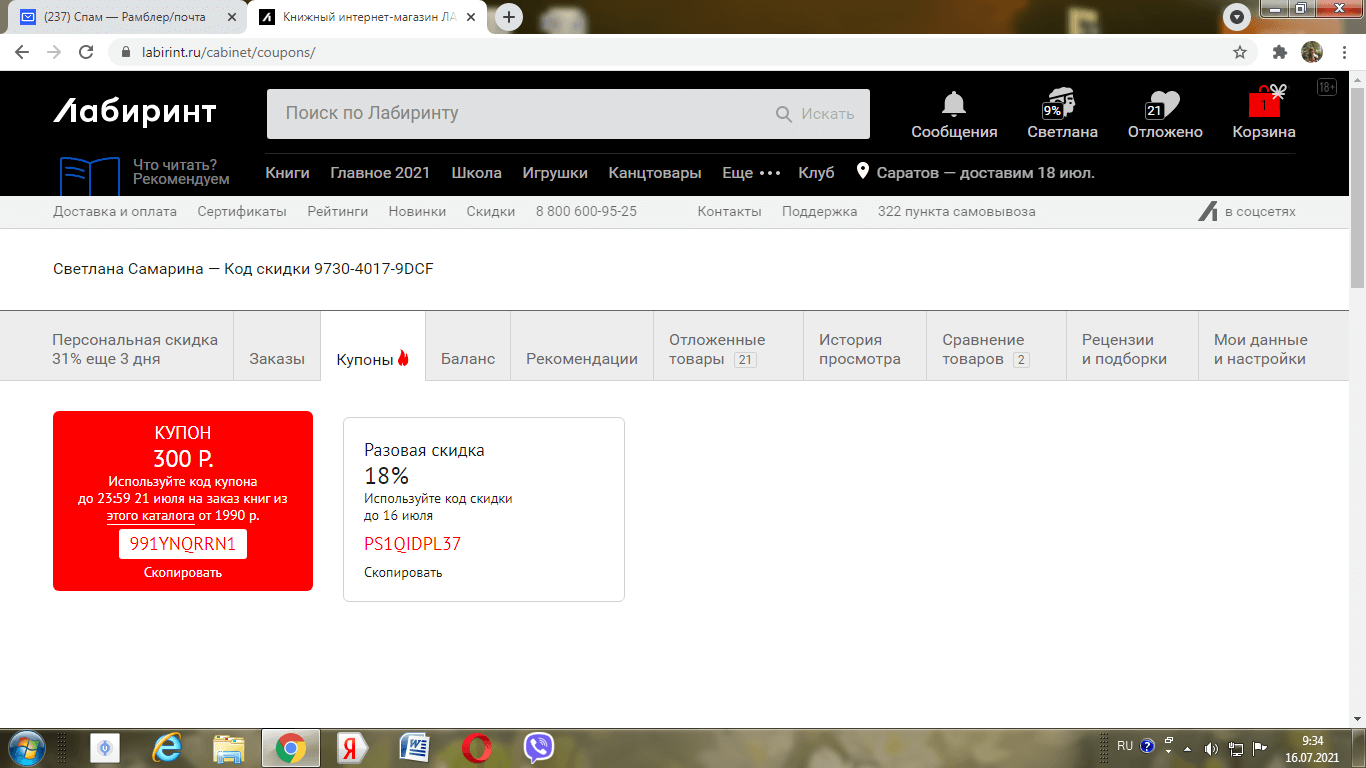Open file explorer folder in taskbar
The width and height of the screenshot is (1366, 768).
229,747
